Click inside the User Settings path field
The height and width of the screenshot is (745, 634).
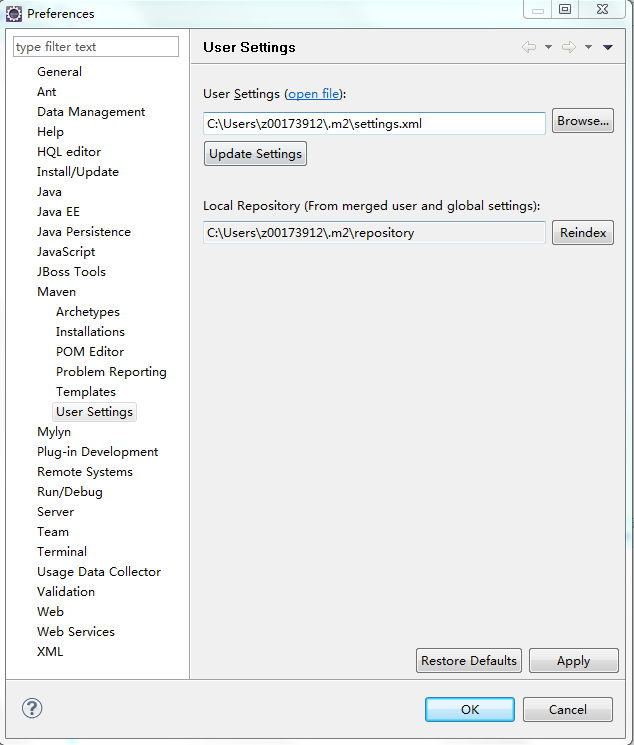click(x=374, y=123)
